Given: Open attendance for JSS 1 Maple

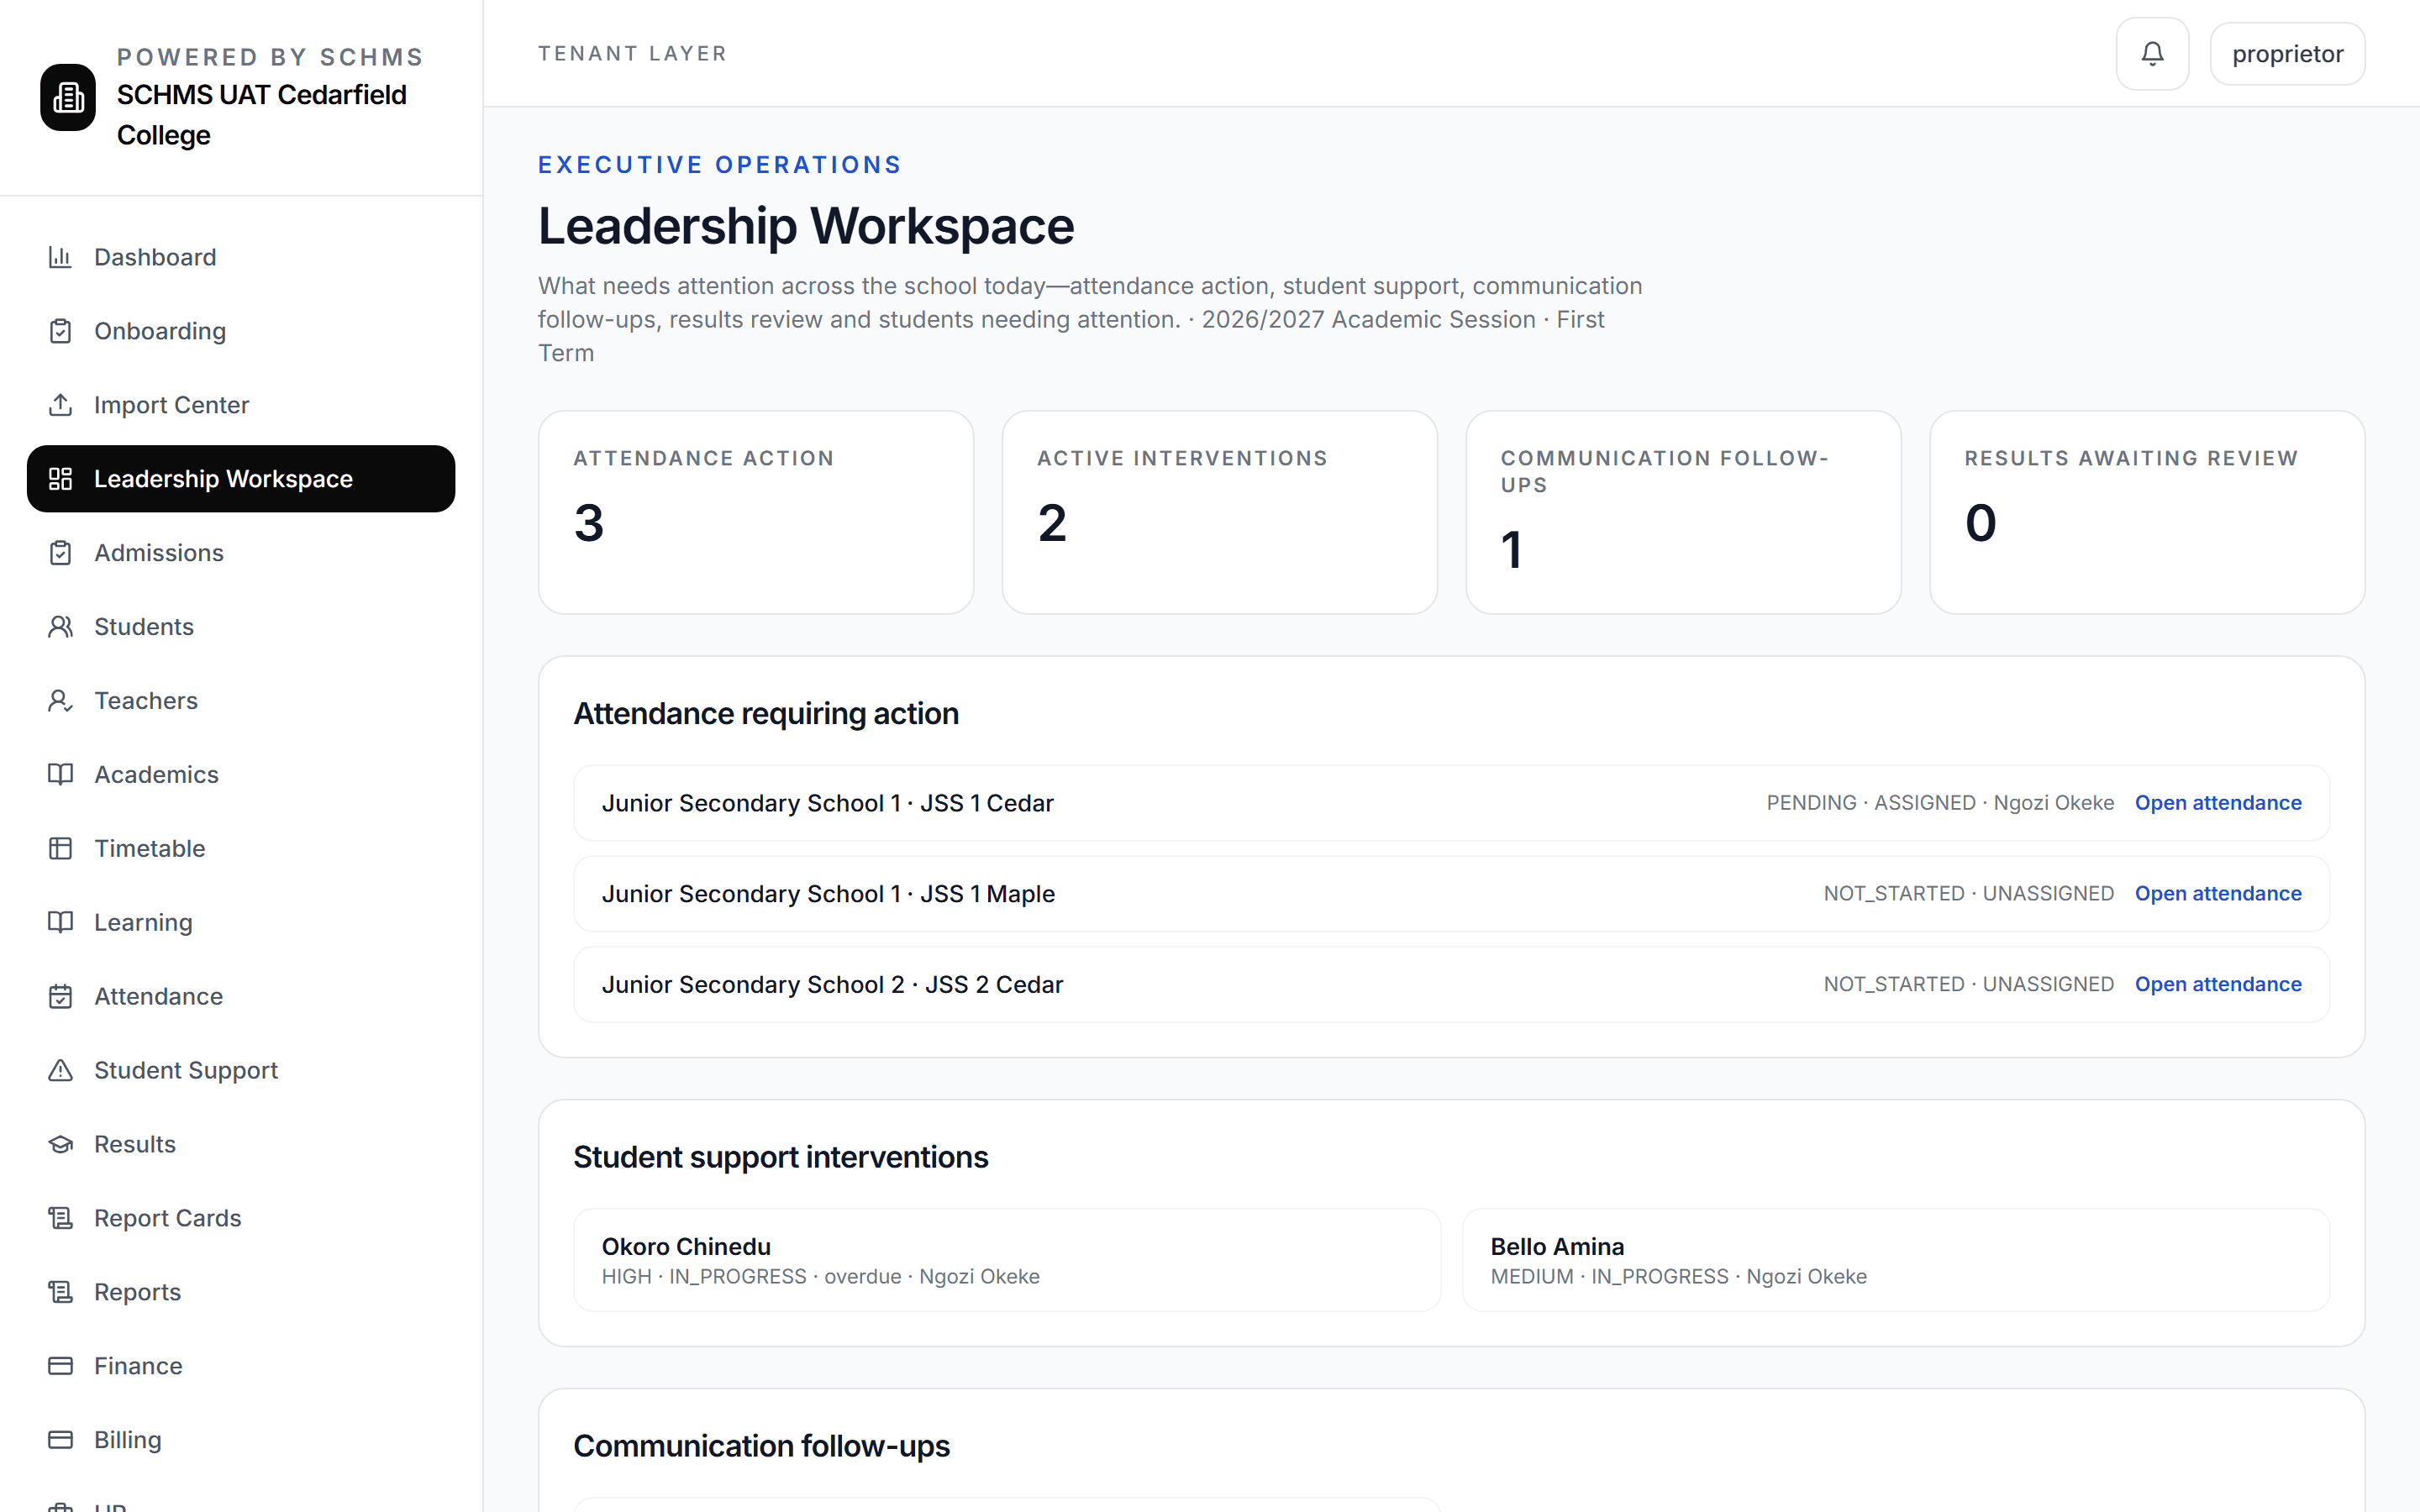Looking at the screenshot, I should click(x=2218, y=894).
